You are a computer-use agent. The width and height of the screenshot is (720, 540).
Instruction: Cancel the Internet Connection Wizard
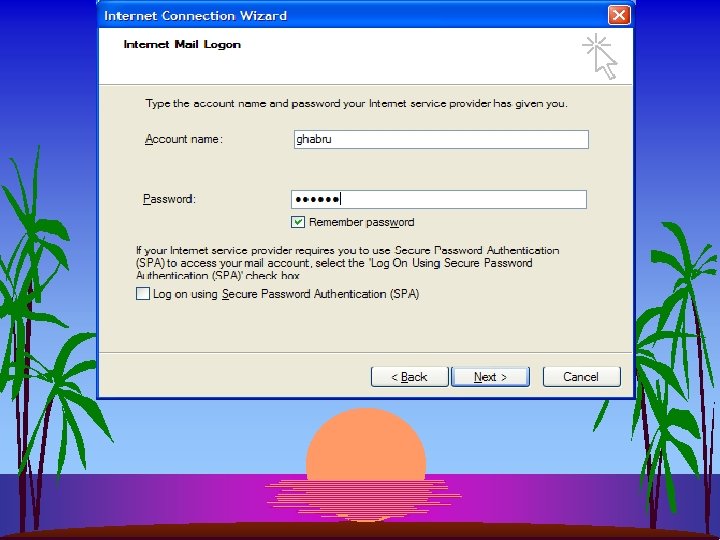coord(581,377)
